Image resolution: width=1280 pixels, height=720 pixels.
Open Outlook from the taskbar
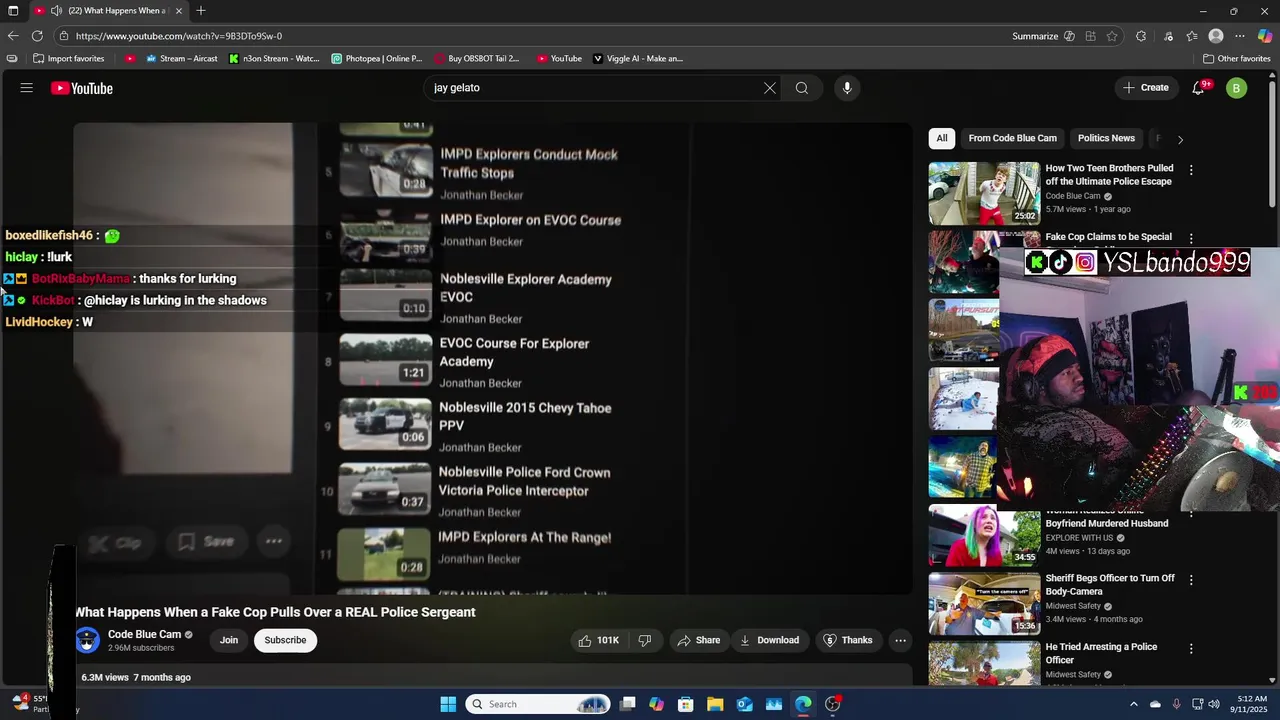point(745,704)
